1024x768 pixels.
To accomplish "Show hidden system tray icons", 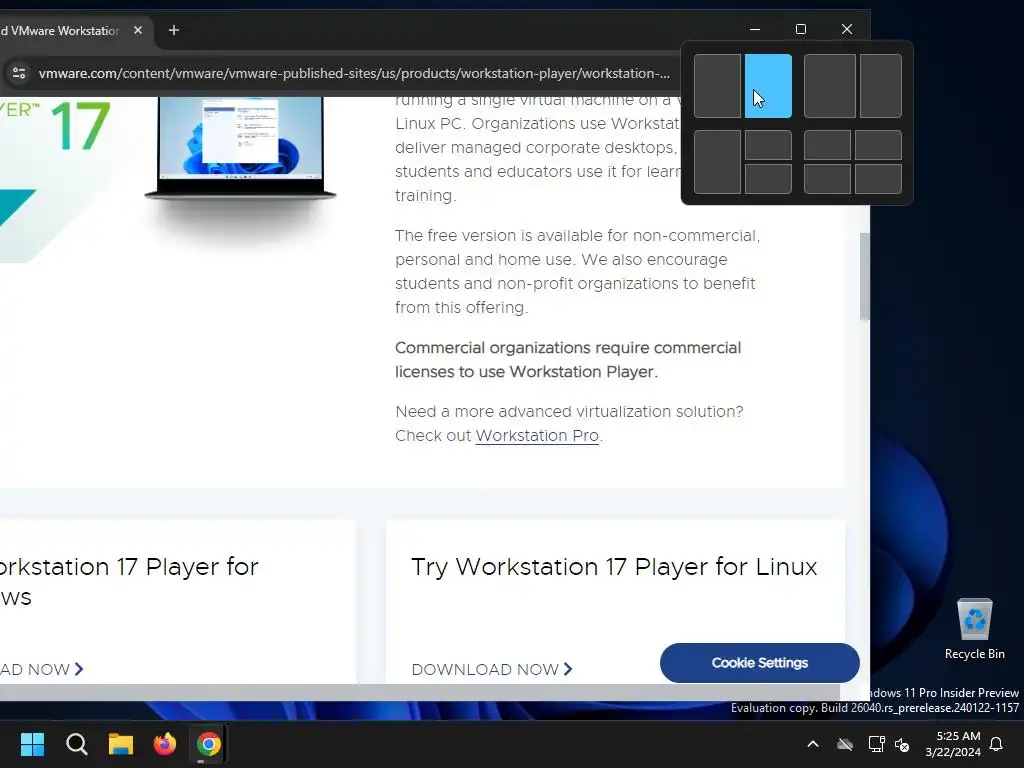I will tap(813, 744).
